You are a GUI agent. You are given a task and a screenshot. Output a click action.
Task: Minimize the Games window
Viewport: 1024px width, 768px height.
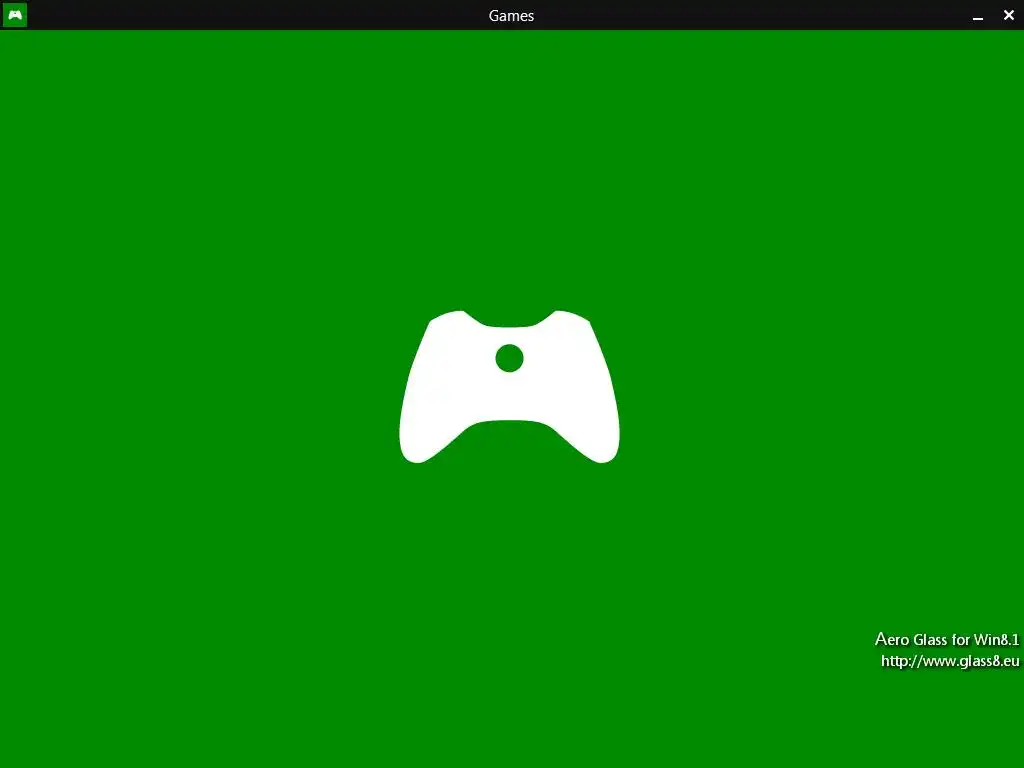[x=978, y=16]
